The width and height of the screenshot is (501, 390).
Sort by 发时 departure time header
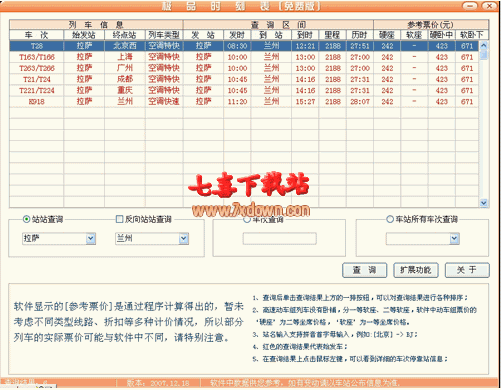[x=237, y=35]
